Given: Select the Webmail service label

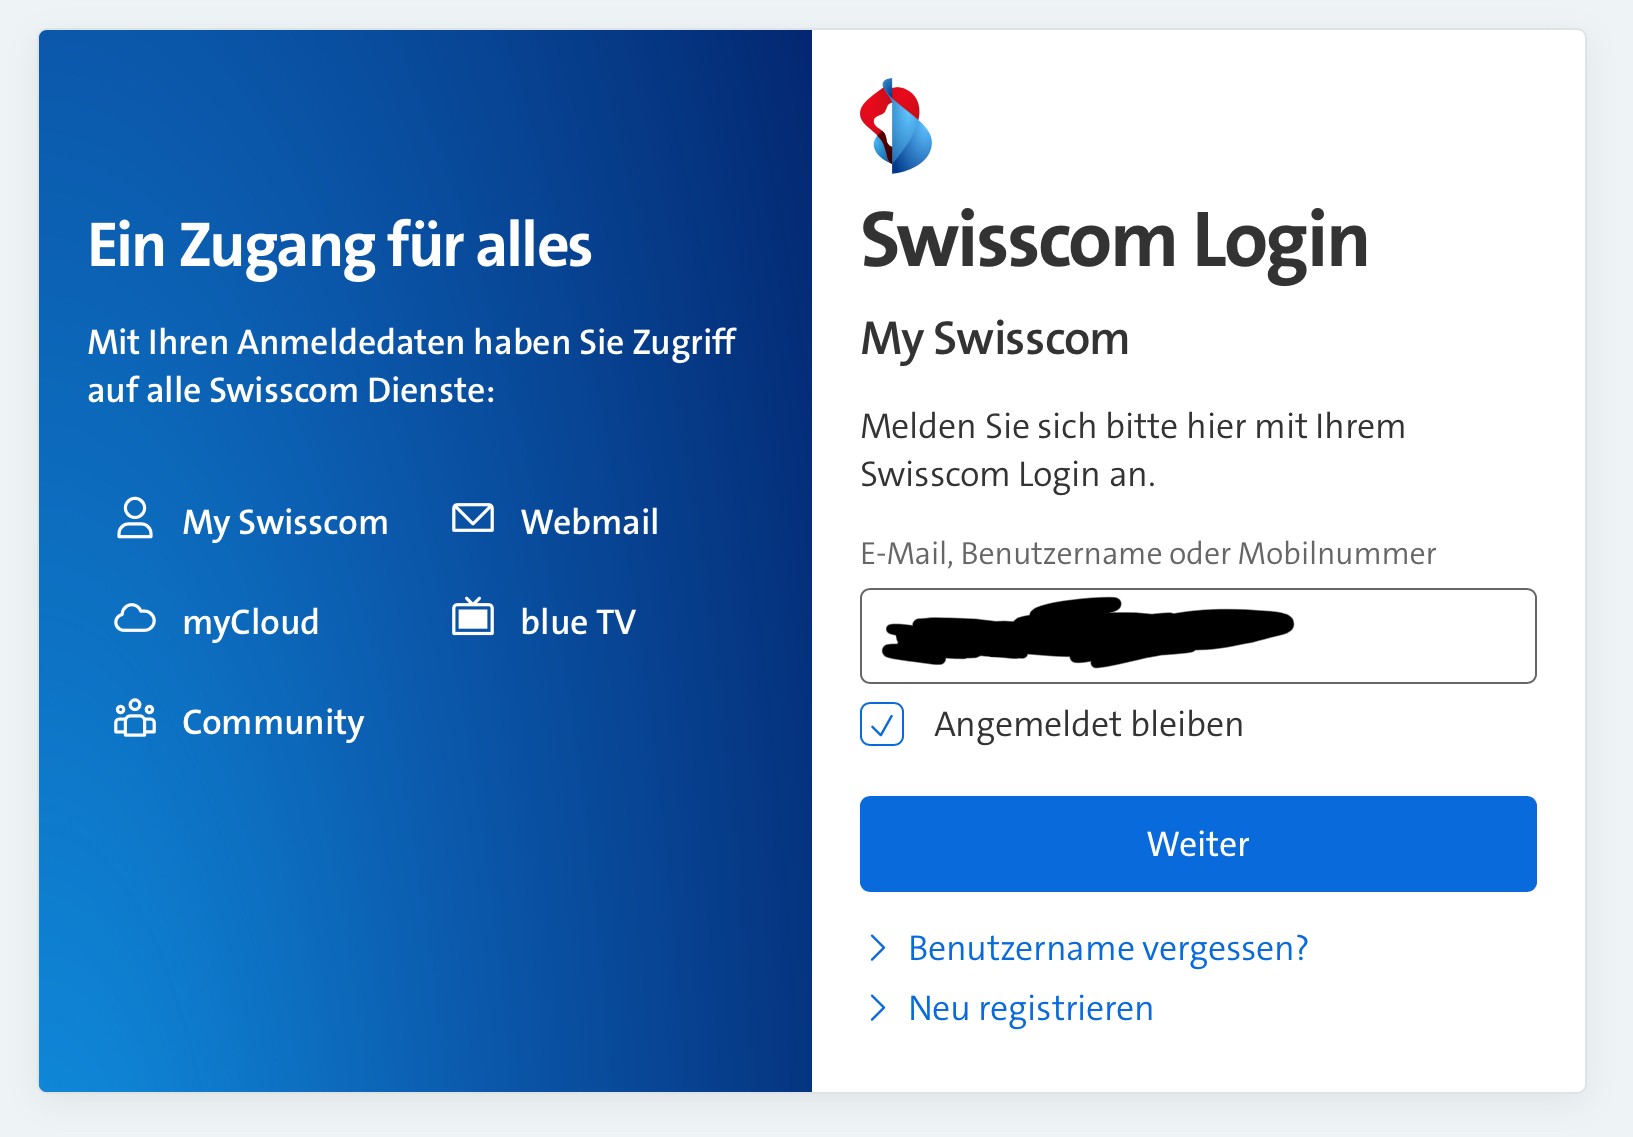Looking at the screenshot, I should (x=589, y=522).
